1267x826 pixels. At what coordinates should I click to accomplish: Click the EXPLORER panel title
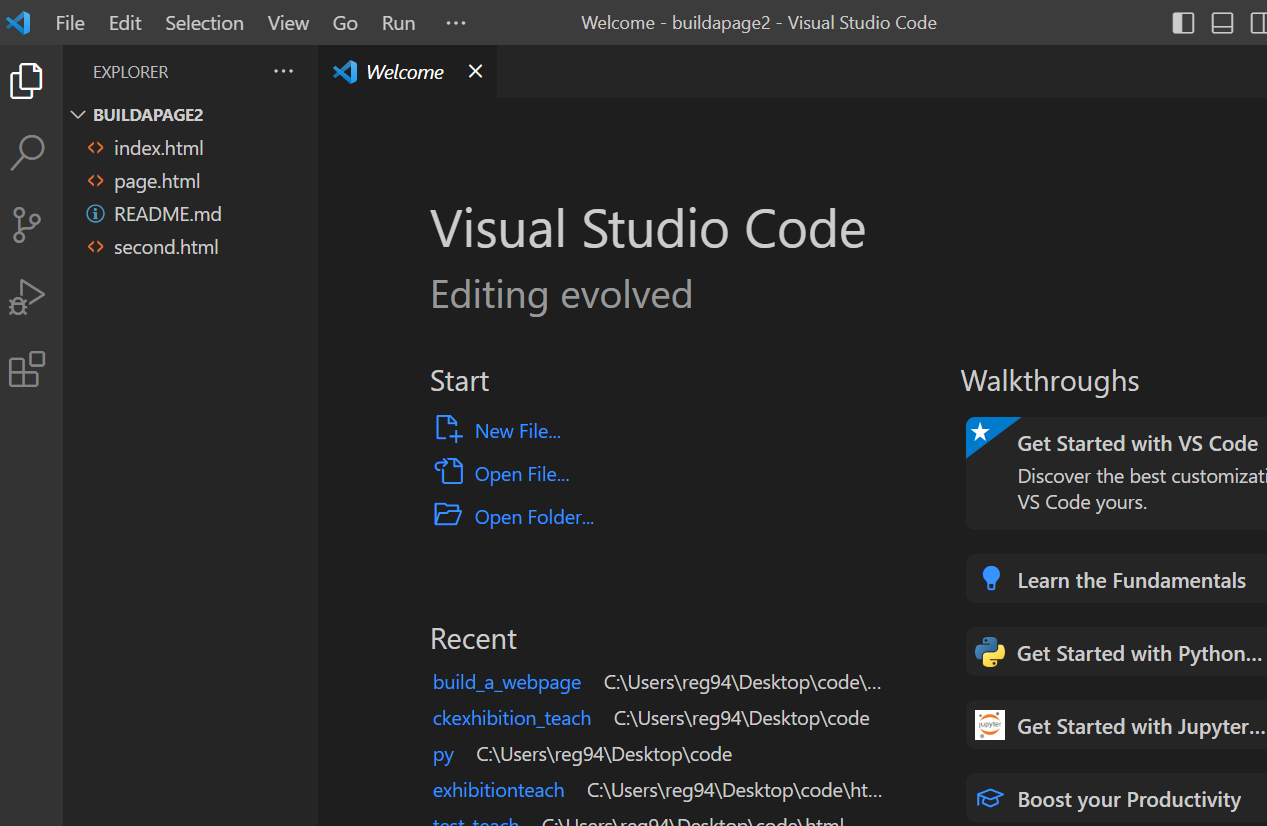point(131,72)
